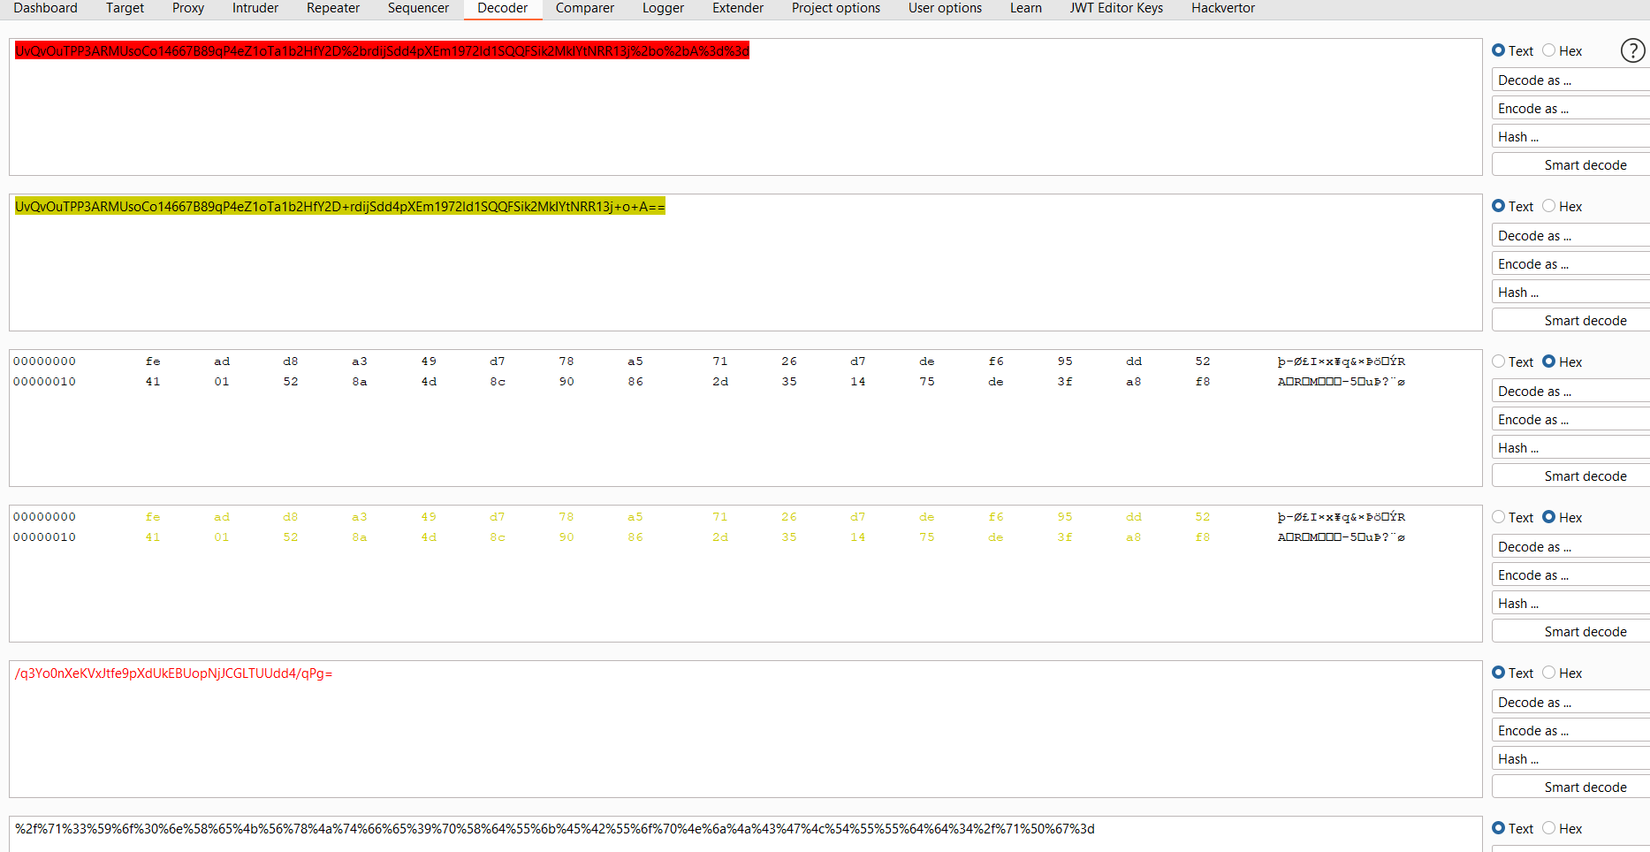Select byte 'f8' in yellow-byte hex panel
The height and width of the screenshot is (852, 1650).
[1202, 537]
